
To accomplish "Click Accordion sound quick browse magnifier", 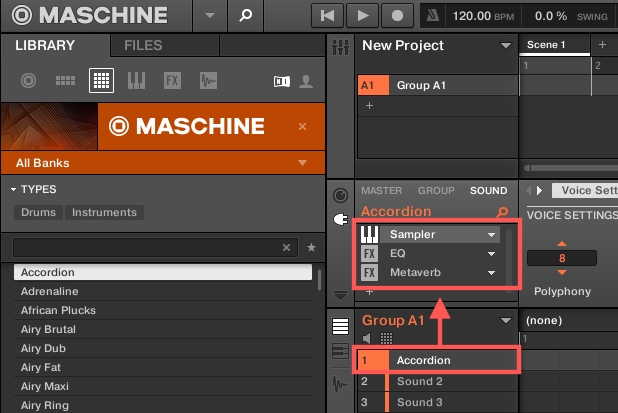I will pos(502,212).
